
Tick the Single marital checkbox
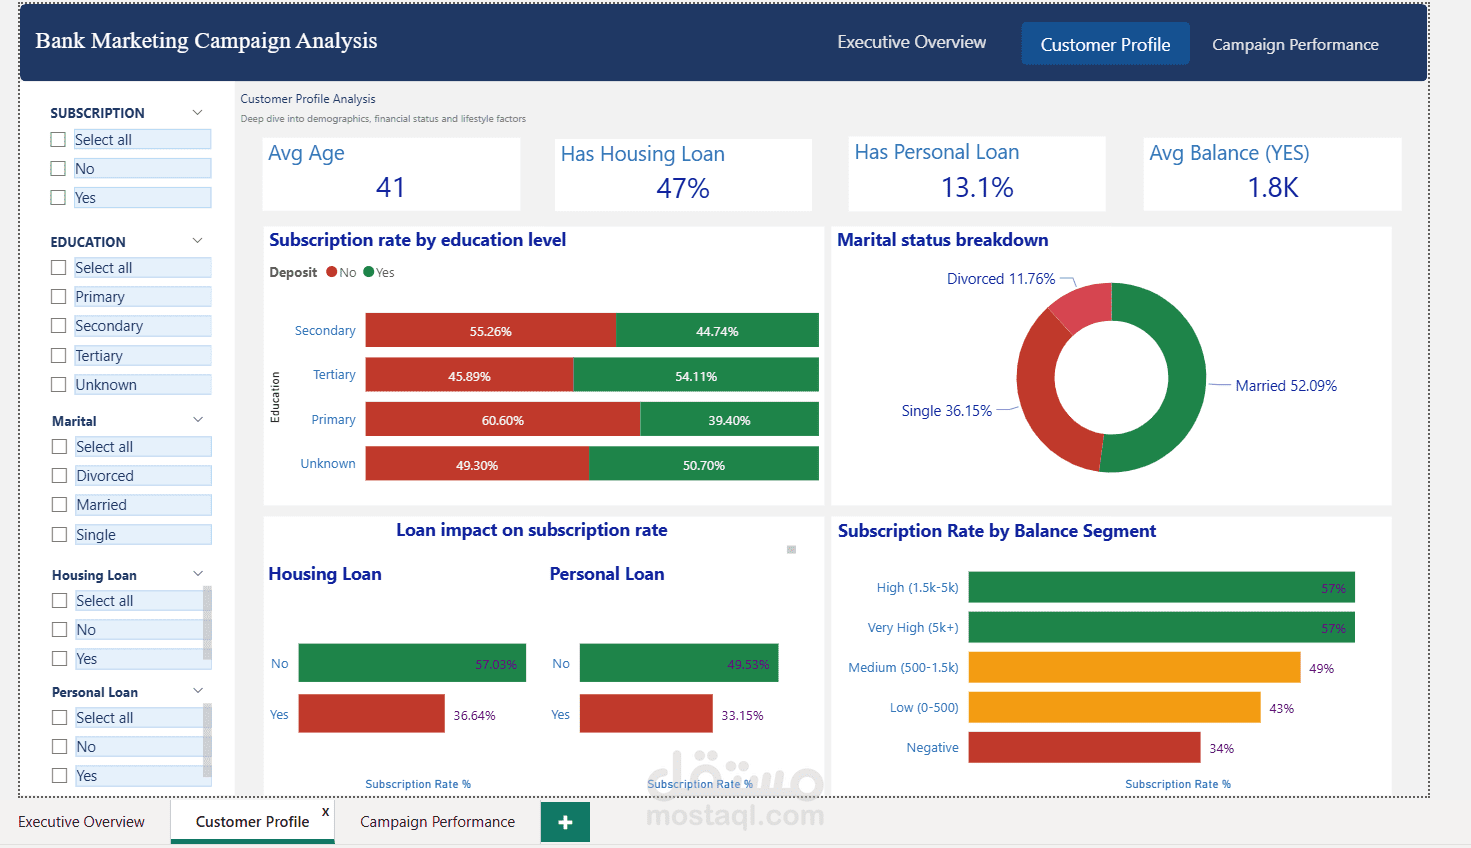[x=59, y=535]
